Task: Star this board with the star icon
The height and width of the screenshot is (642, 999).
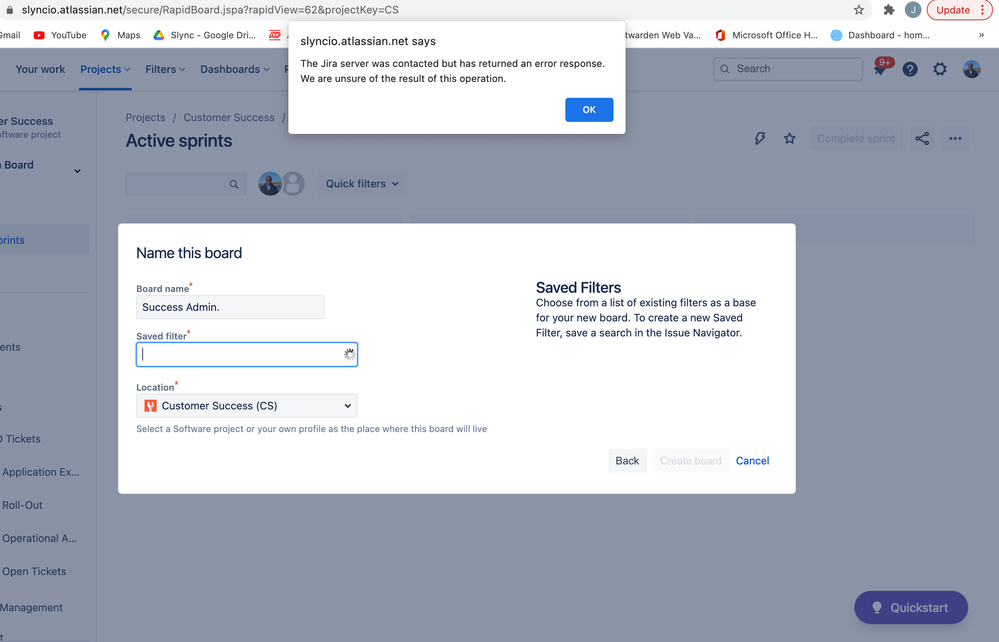Action: coord(789,138)
